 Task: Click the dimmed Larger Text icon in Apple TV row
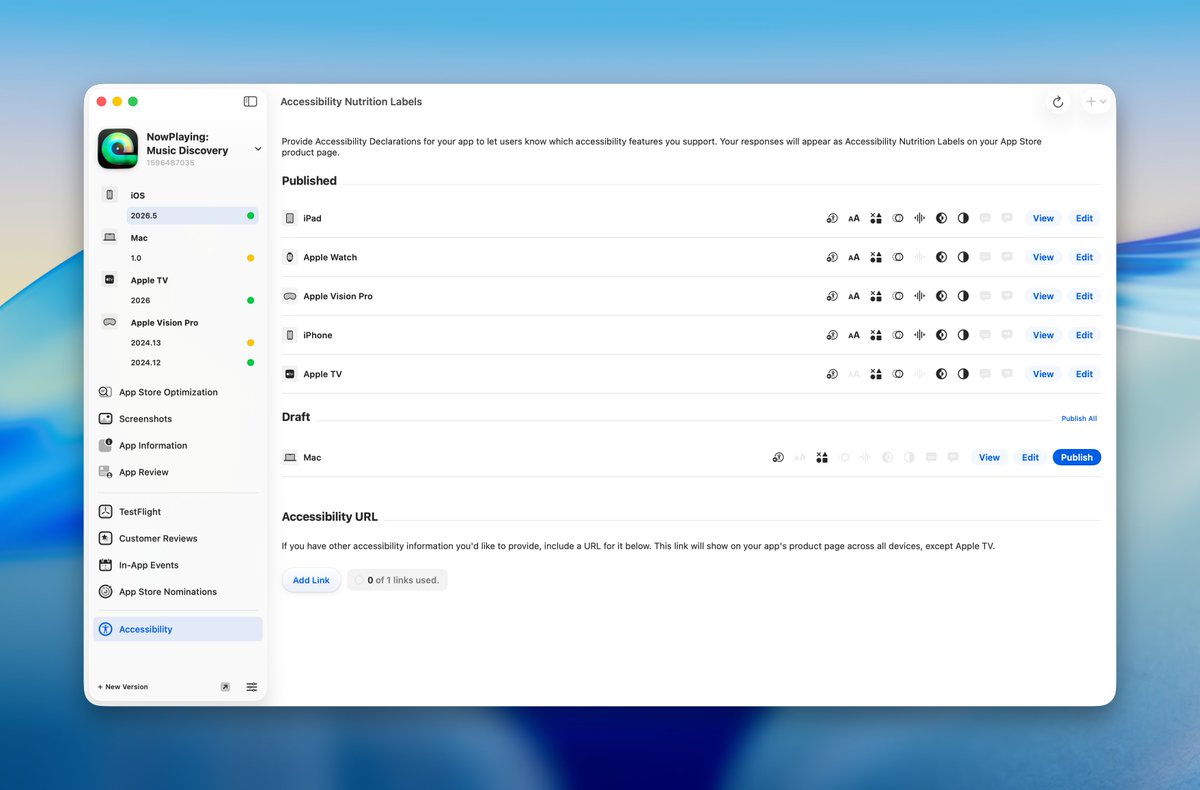coord(854,374)
